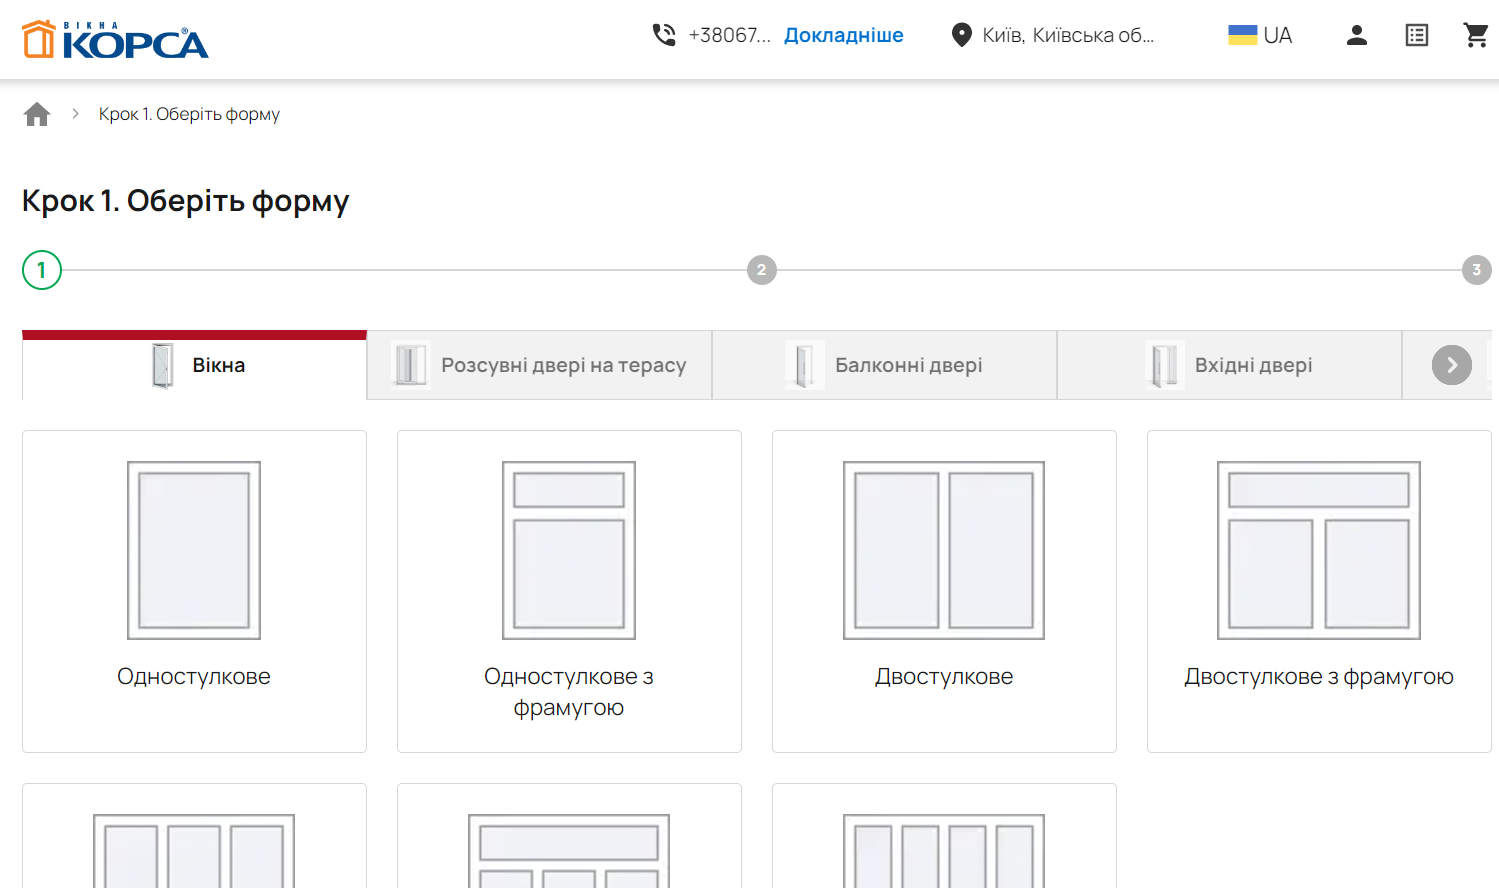Switch to Розсувні двері на терасу tab
1499x888 pixels.
[539, 365]
